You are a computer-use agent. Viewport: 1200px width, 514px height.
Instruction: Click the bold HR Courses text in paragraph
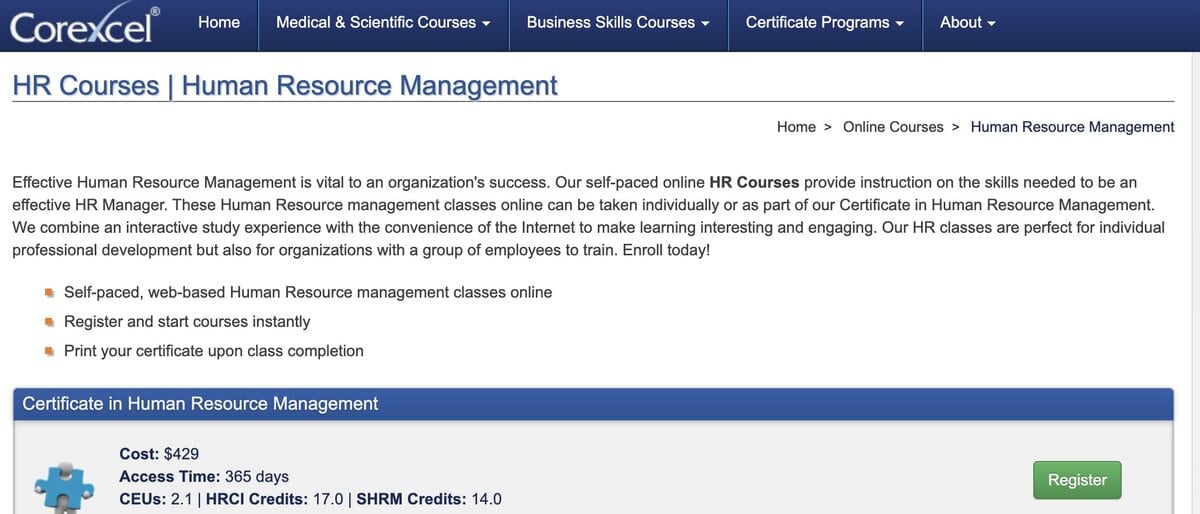754,183
